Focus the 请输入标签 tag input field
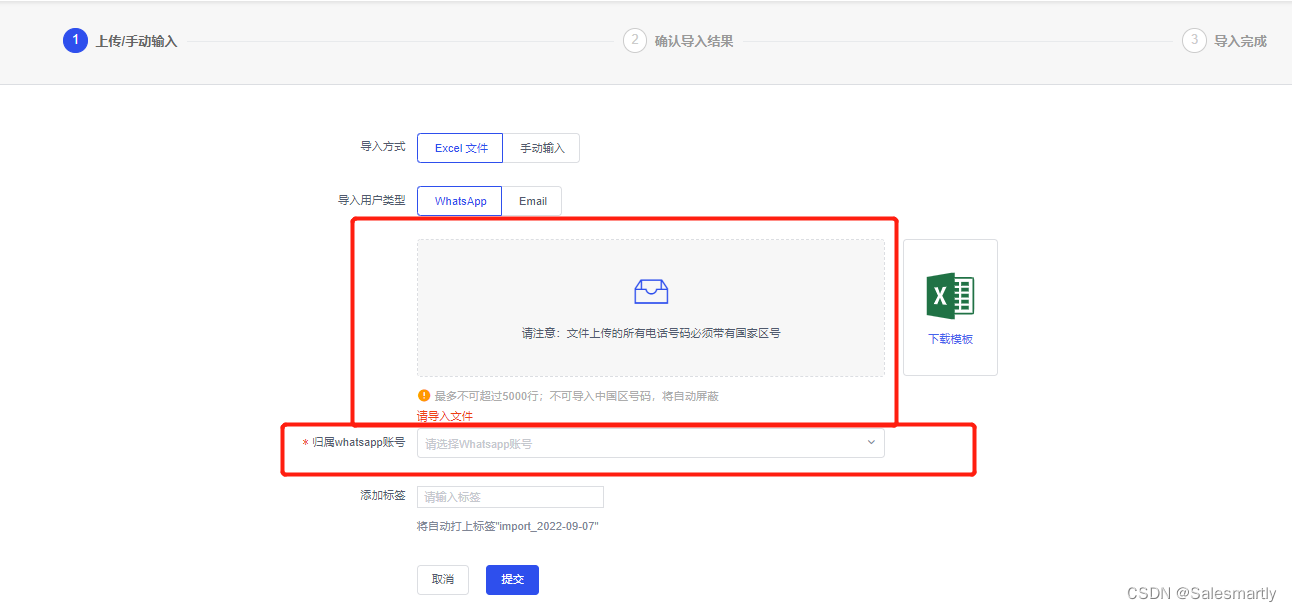1292x612 pixels. coord(510,497)
